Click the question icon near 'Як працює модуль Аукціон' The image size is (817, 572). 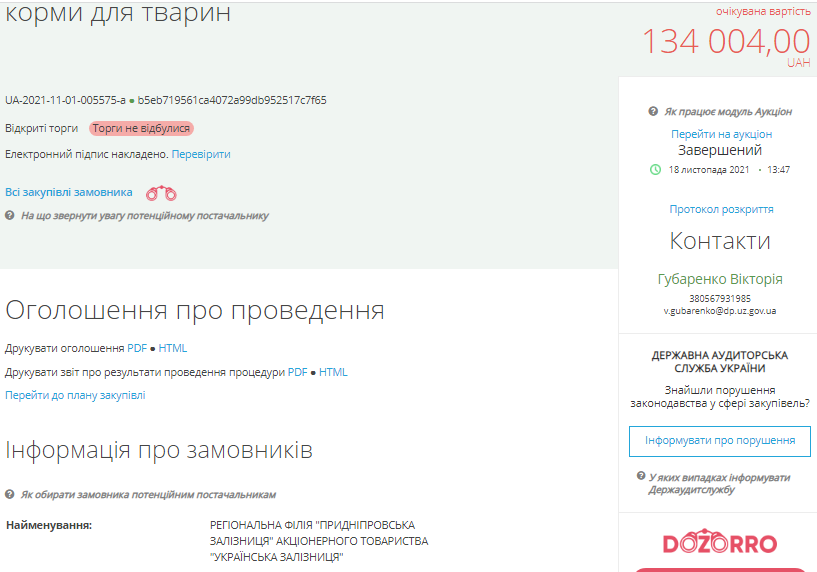pos(653,112)
